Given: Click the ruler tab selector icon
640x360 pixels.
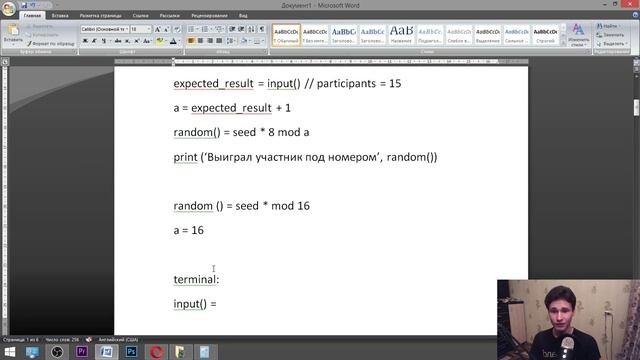Looking at the screenshot, I should pos(5,62).
